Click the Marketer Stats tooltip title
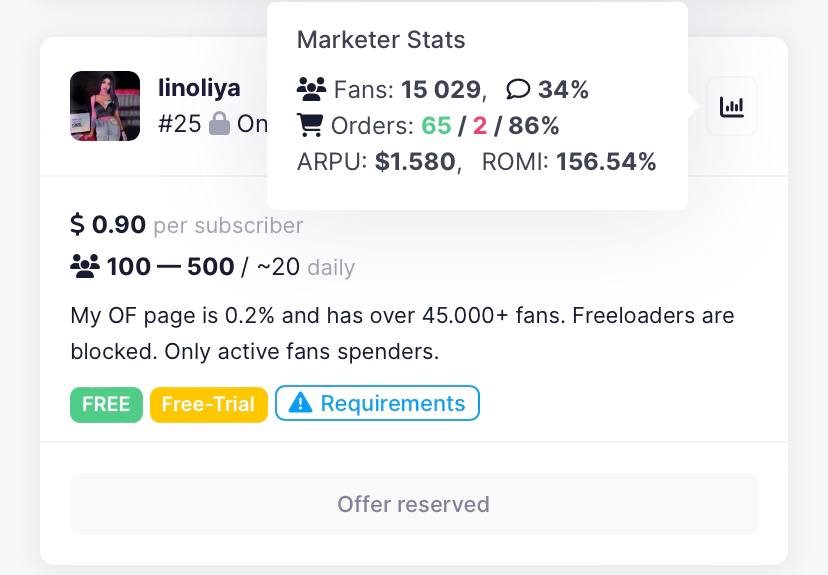828x575 pixels. 381,40
